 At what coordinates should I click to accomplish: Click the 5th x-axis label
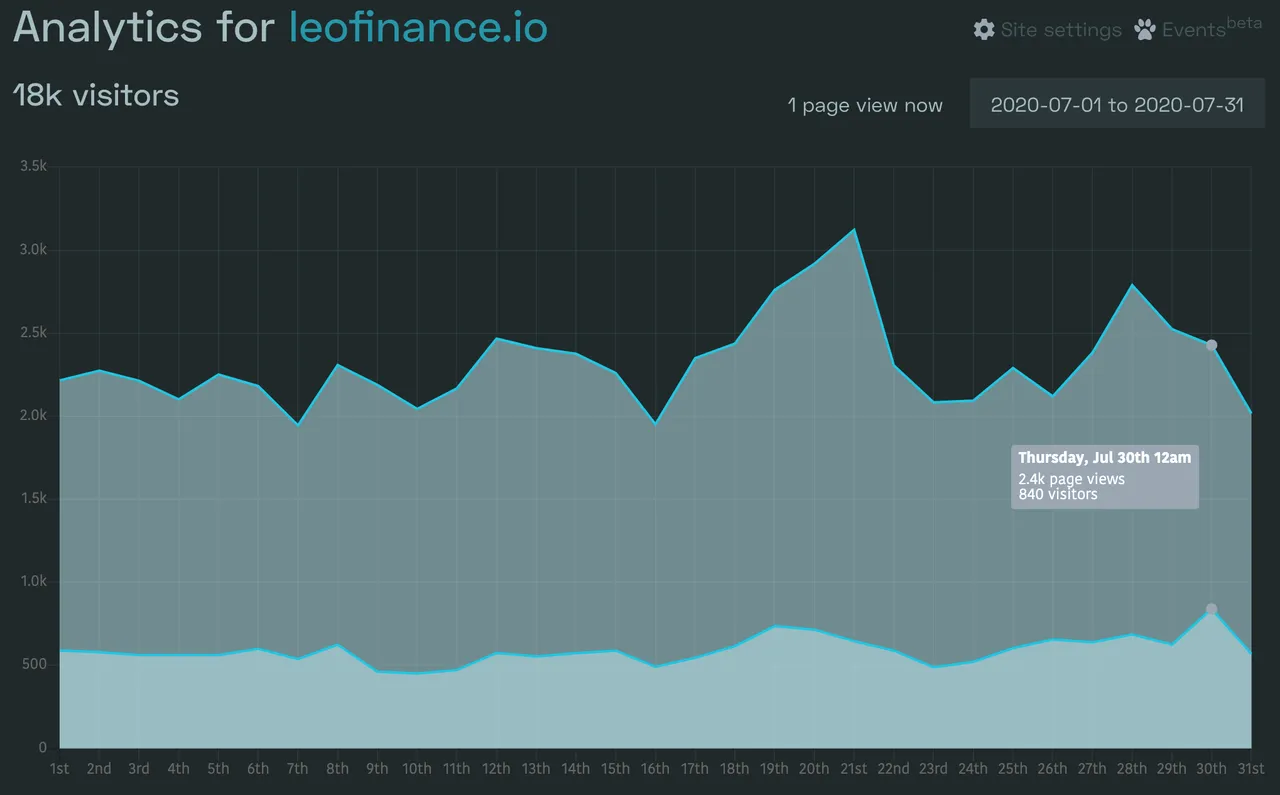(x=218, y=768)
